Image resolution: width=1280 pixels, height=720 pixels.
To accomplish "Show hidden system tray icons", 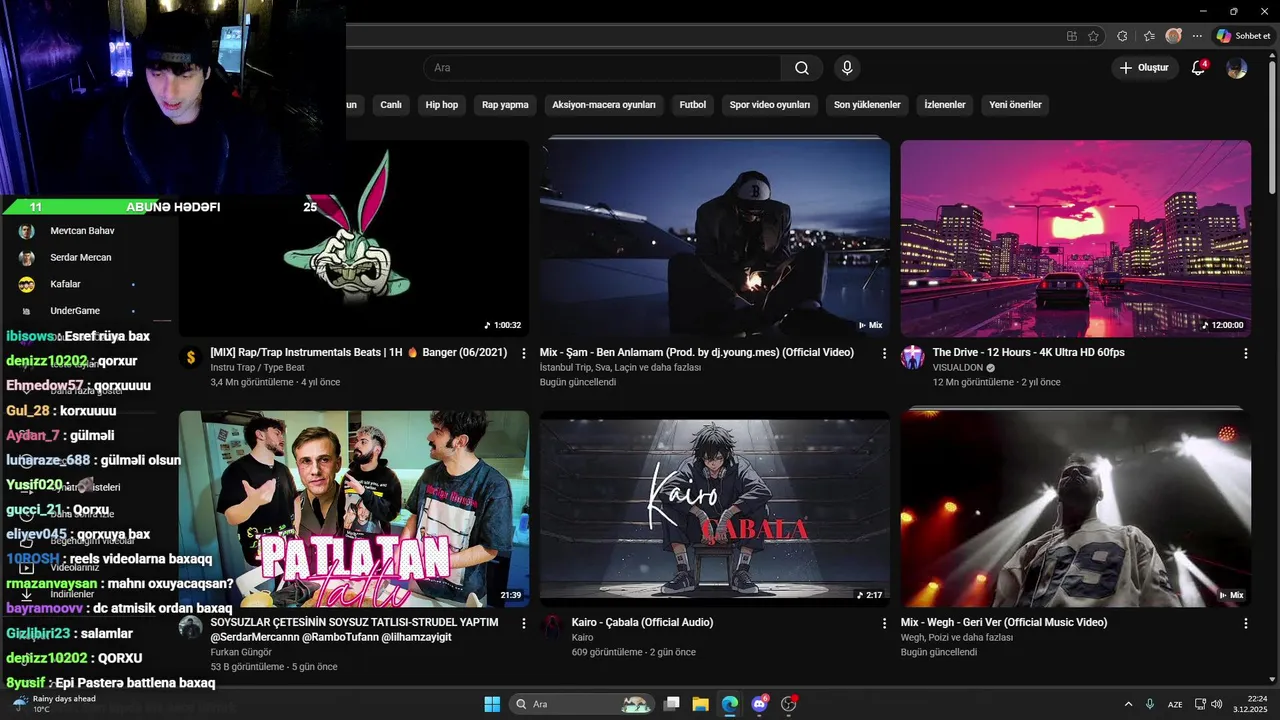I will tap(1128, 704).
